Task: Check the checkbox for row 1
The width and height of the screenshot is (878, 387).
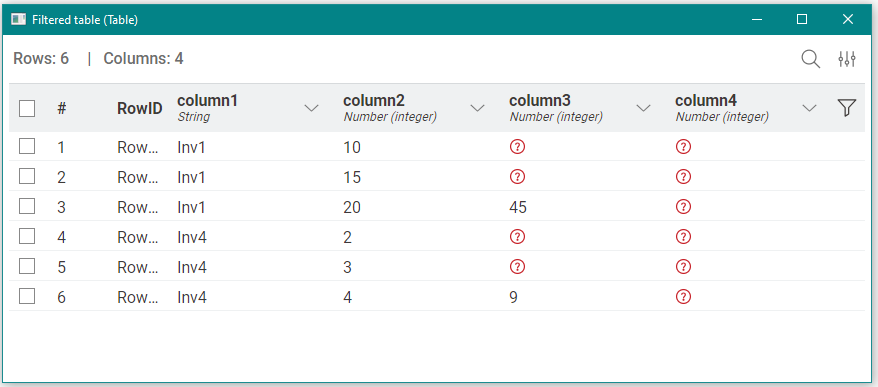Action: (27, 147)
